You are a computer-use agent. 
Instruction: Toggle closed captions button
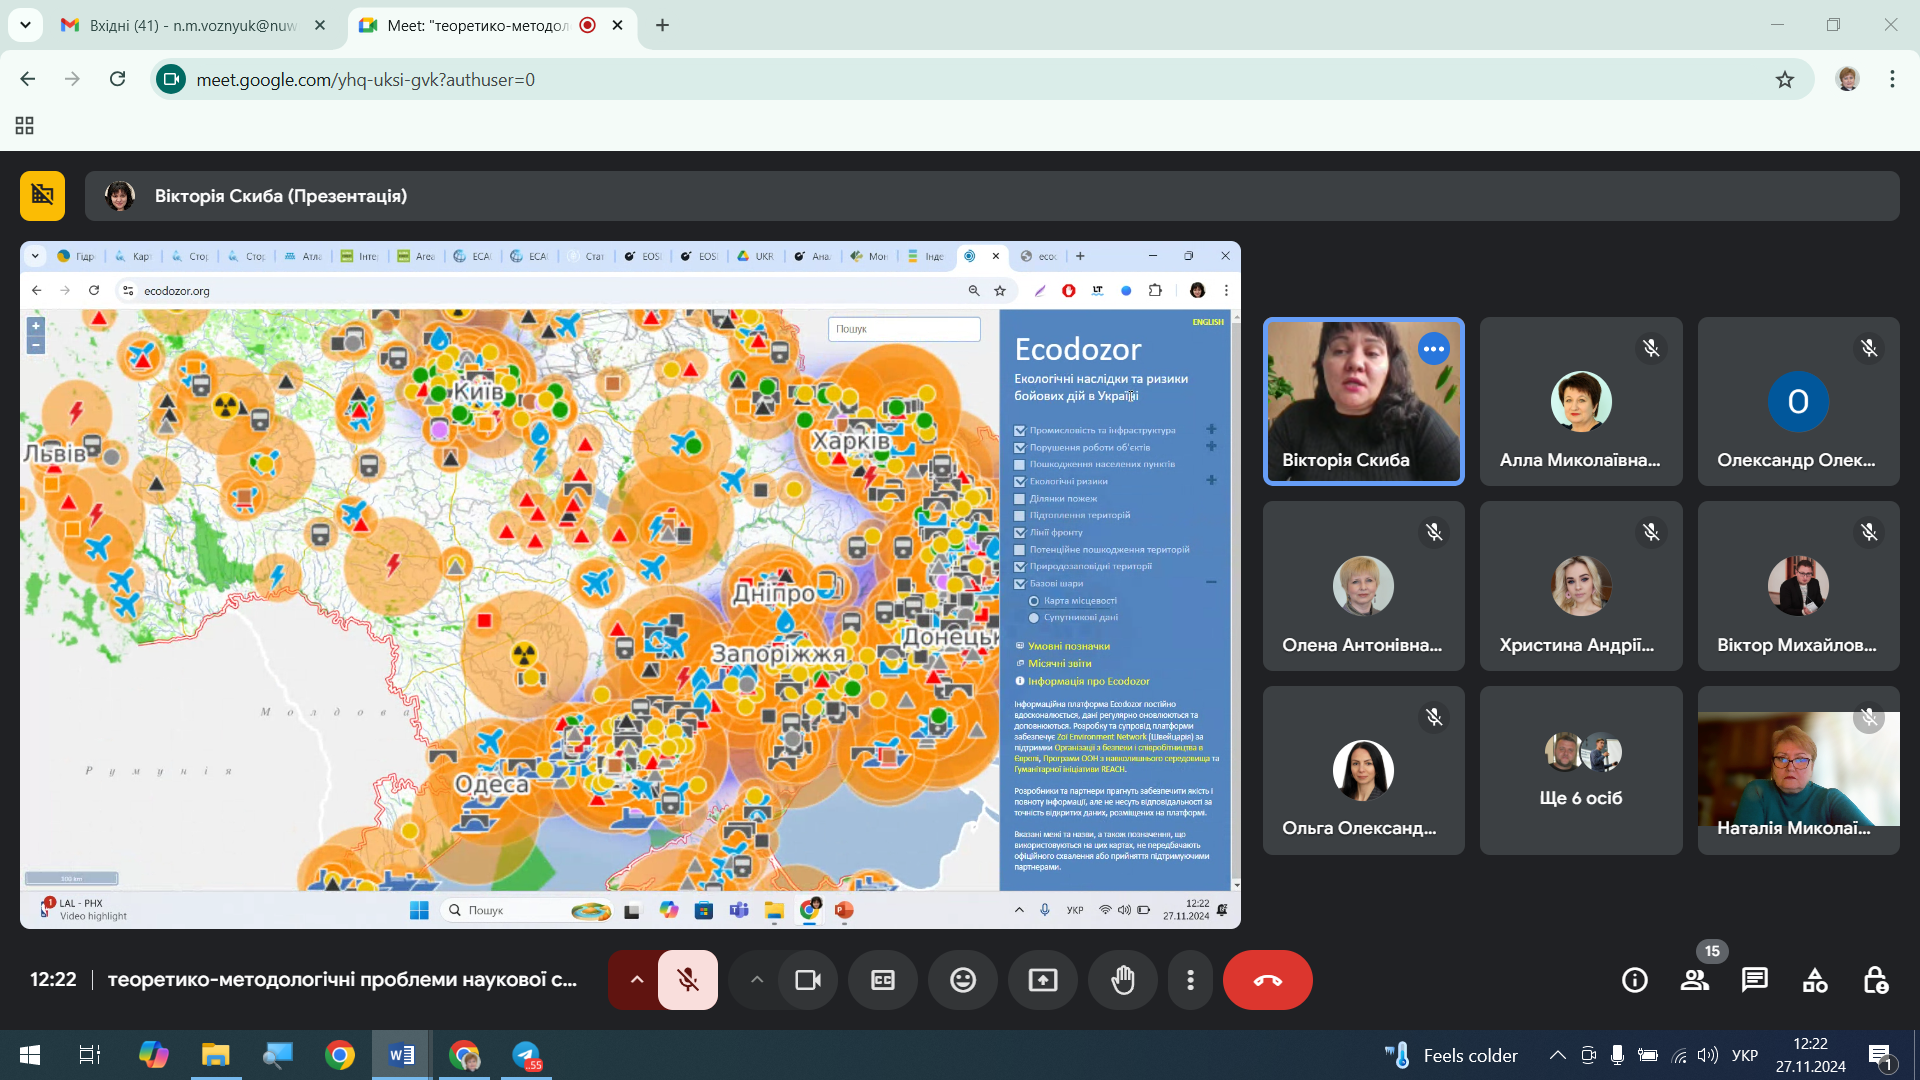tap(883, 980)
